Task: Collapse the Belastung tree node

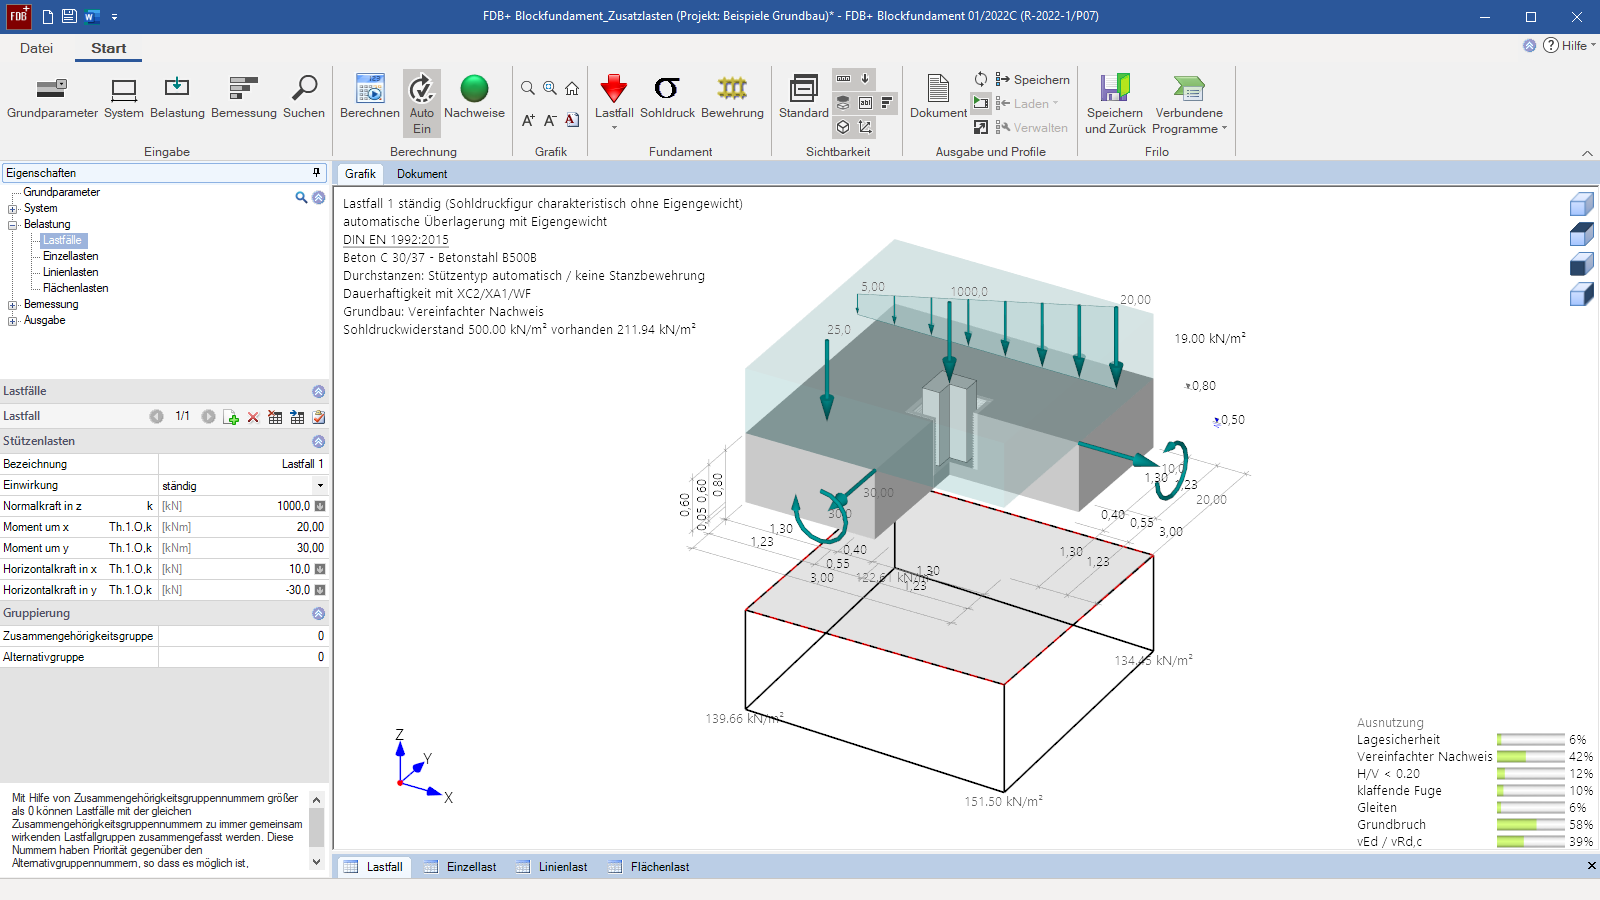Action: click(x=13, y=225)
